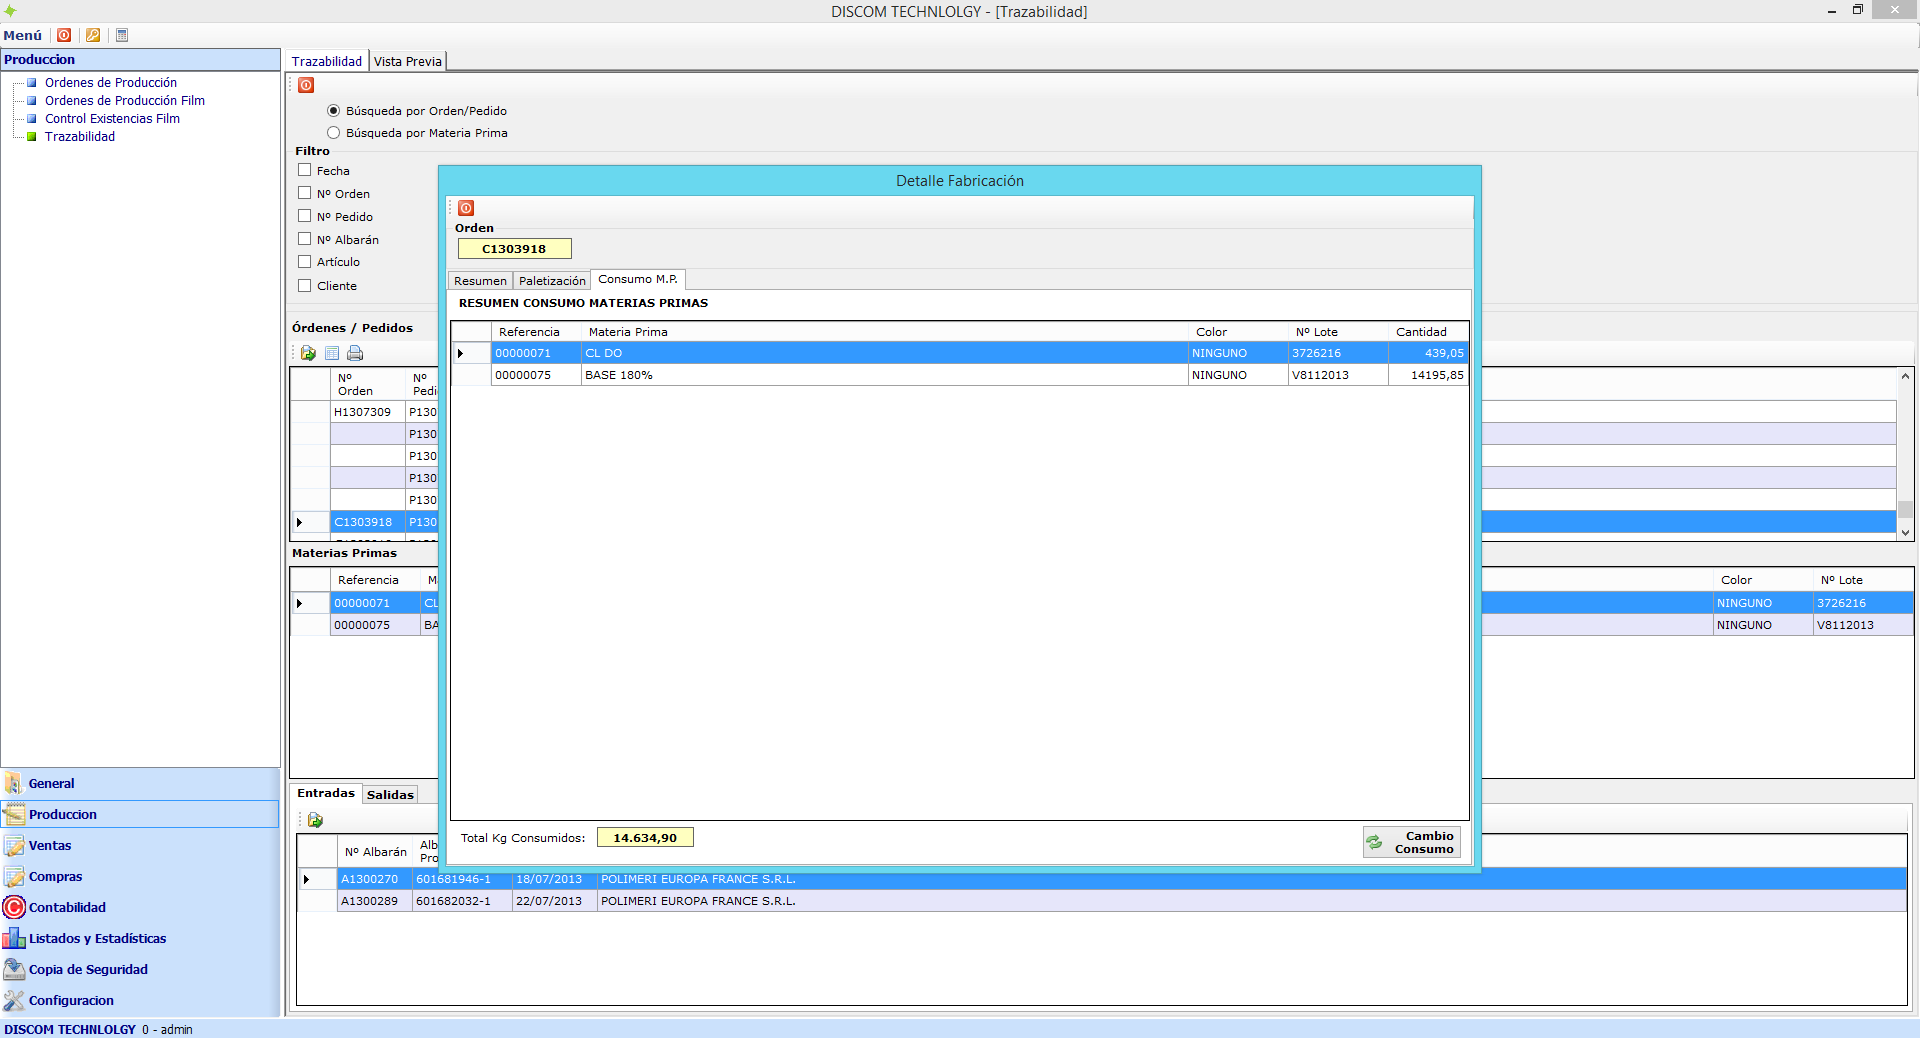Enable the Fecha filter checkbox
1920x1038 pixels.
(305, 170)
